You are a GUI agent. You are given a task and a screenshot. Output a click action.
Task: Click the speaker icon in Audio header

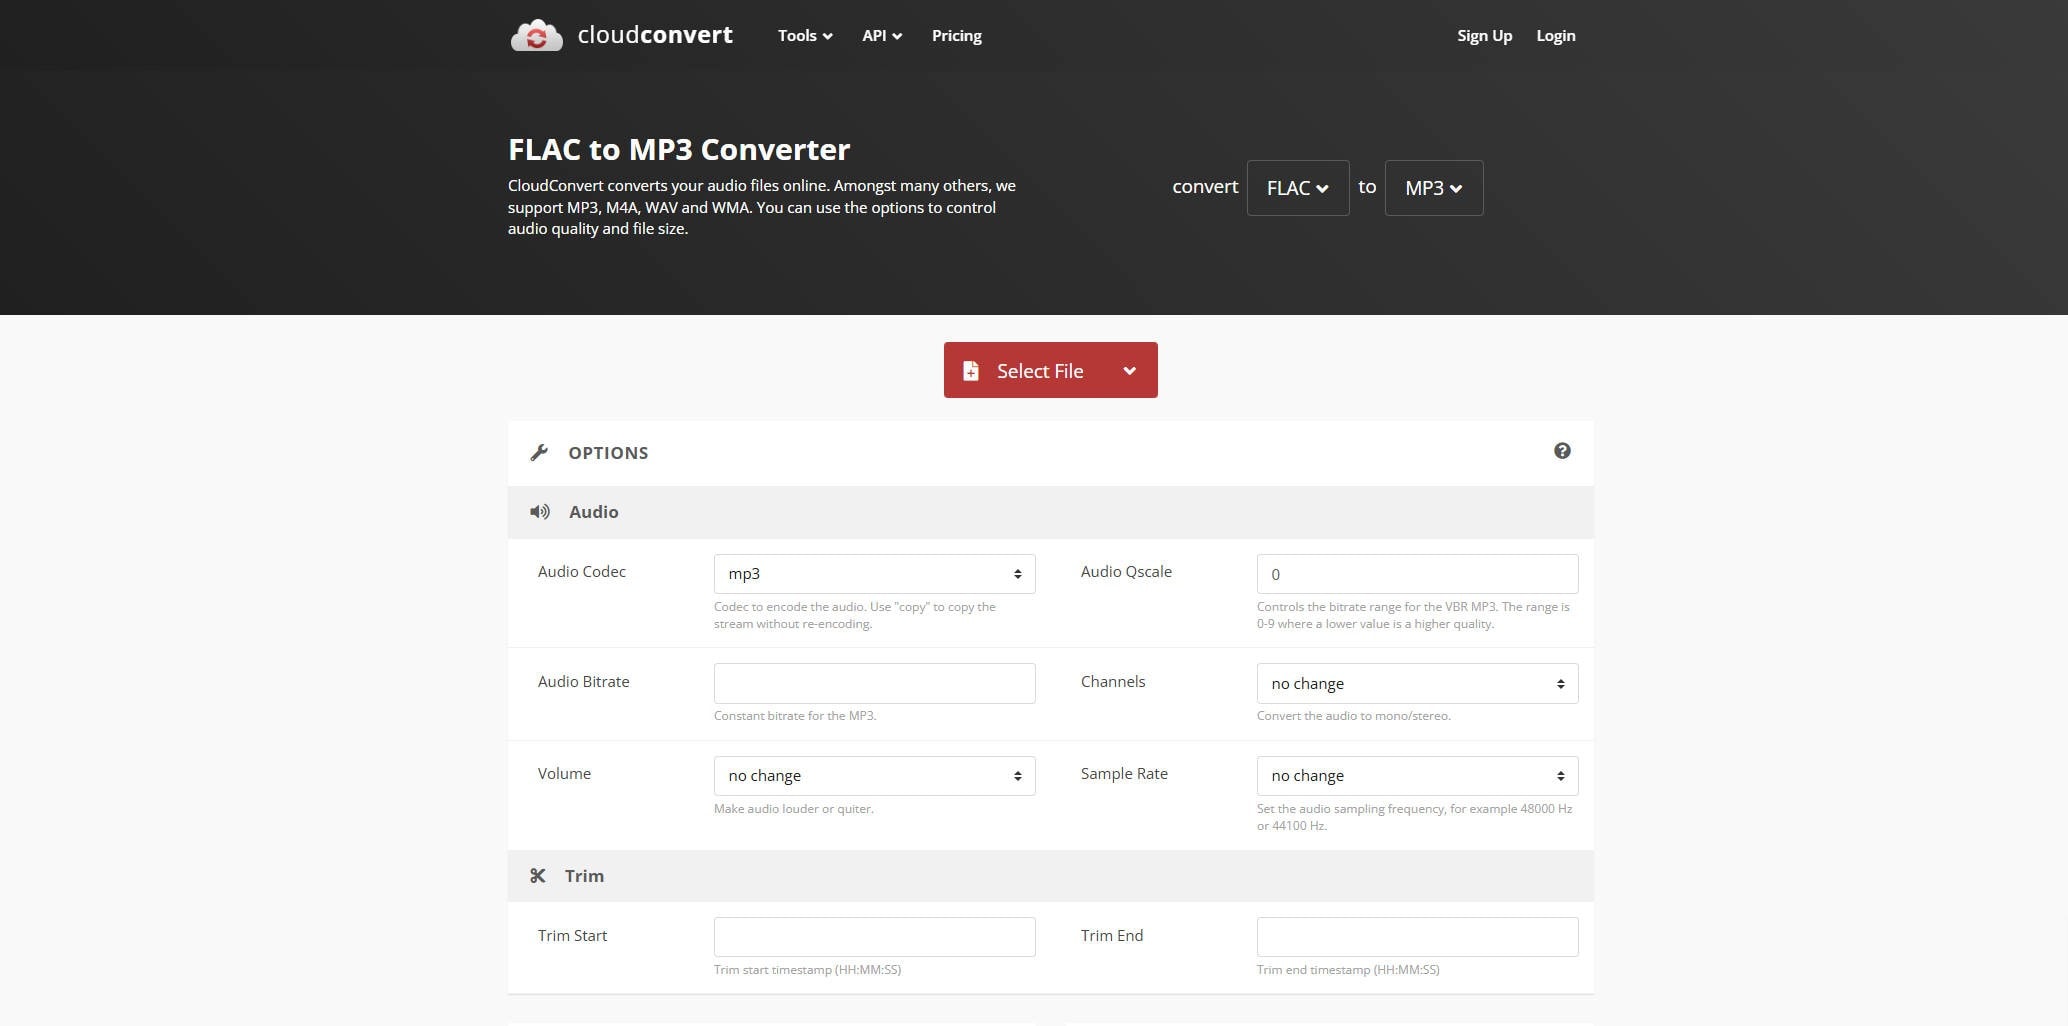pyautogui.click(x=540, y=512)
